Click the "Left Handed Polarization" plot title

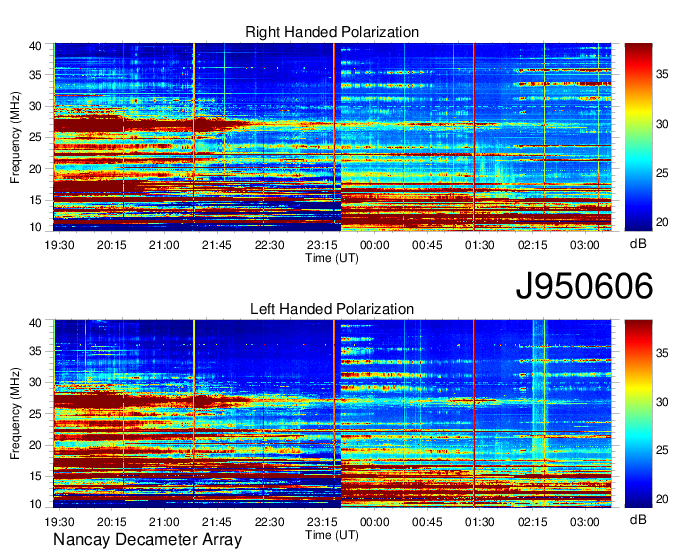332,309
